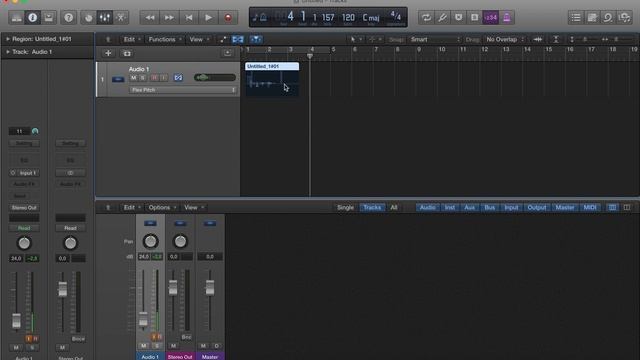This screenshot has width=640, height=360.
Task: Add a new track with plus button
Action: tap(108, 53)
